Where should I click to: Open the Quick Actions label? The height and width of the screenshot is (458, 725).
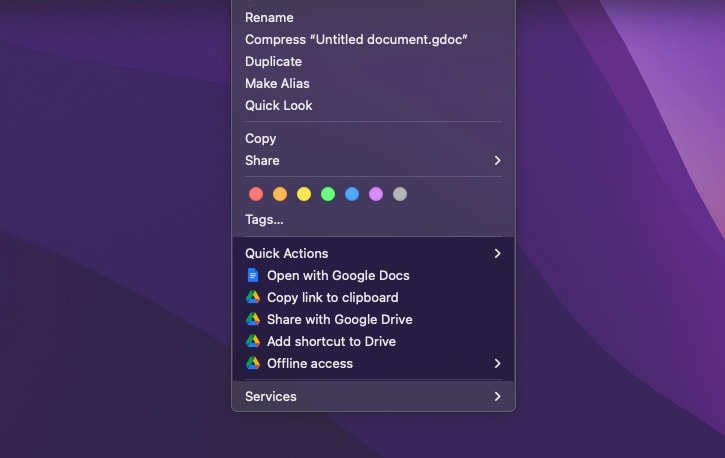(x=287, y=253)
